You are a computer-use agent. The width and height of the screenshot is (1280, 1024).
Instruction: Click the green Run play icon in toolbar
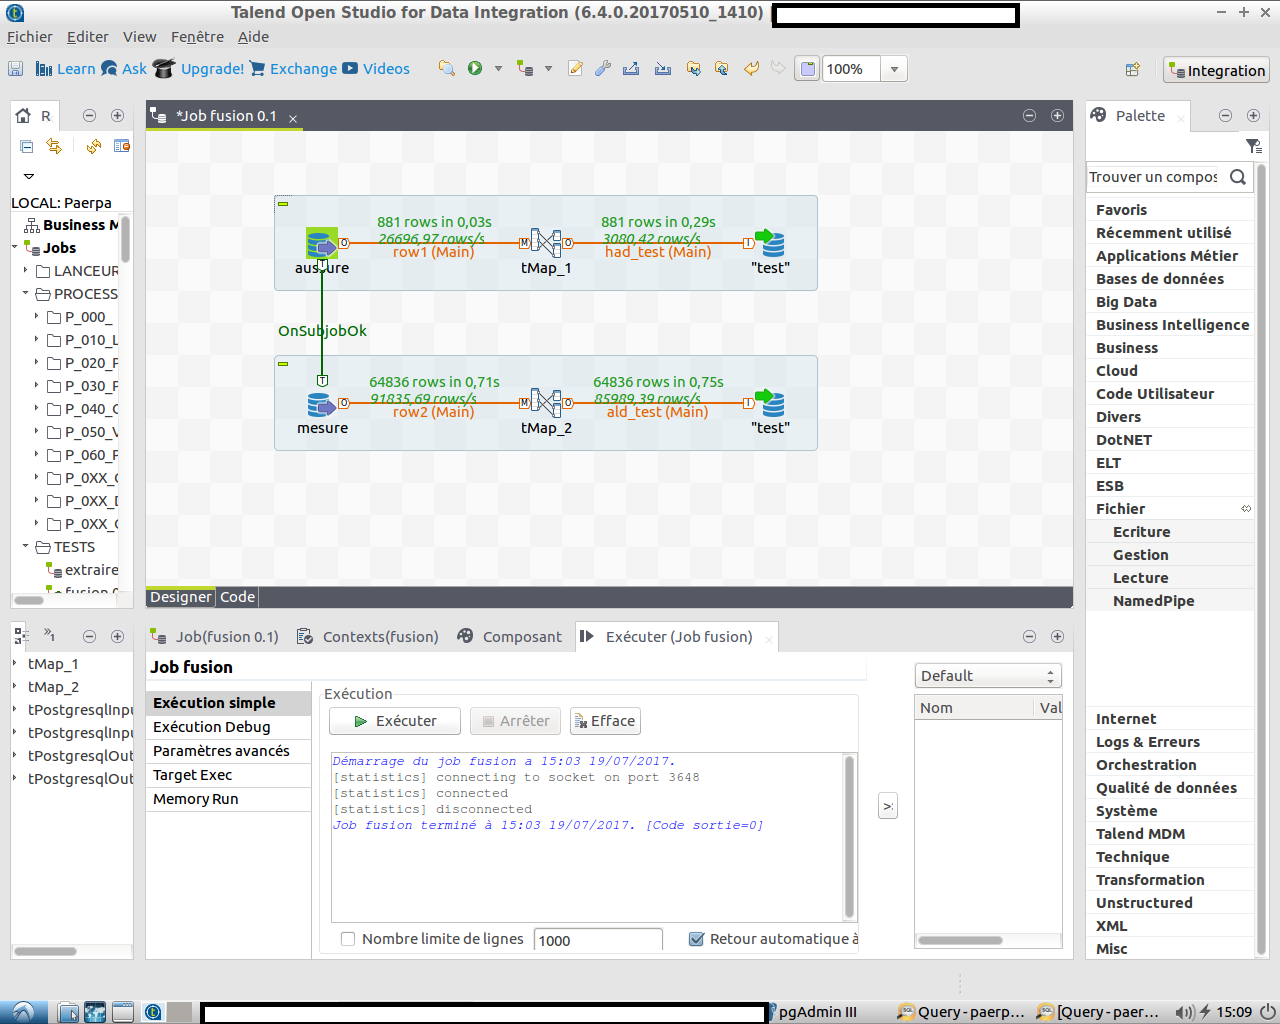475,69
